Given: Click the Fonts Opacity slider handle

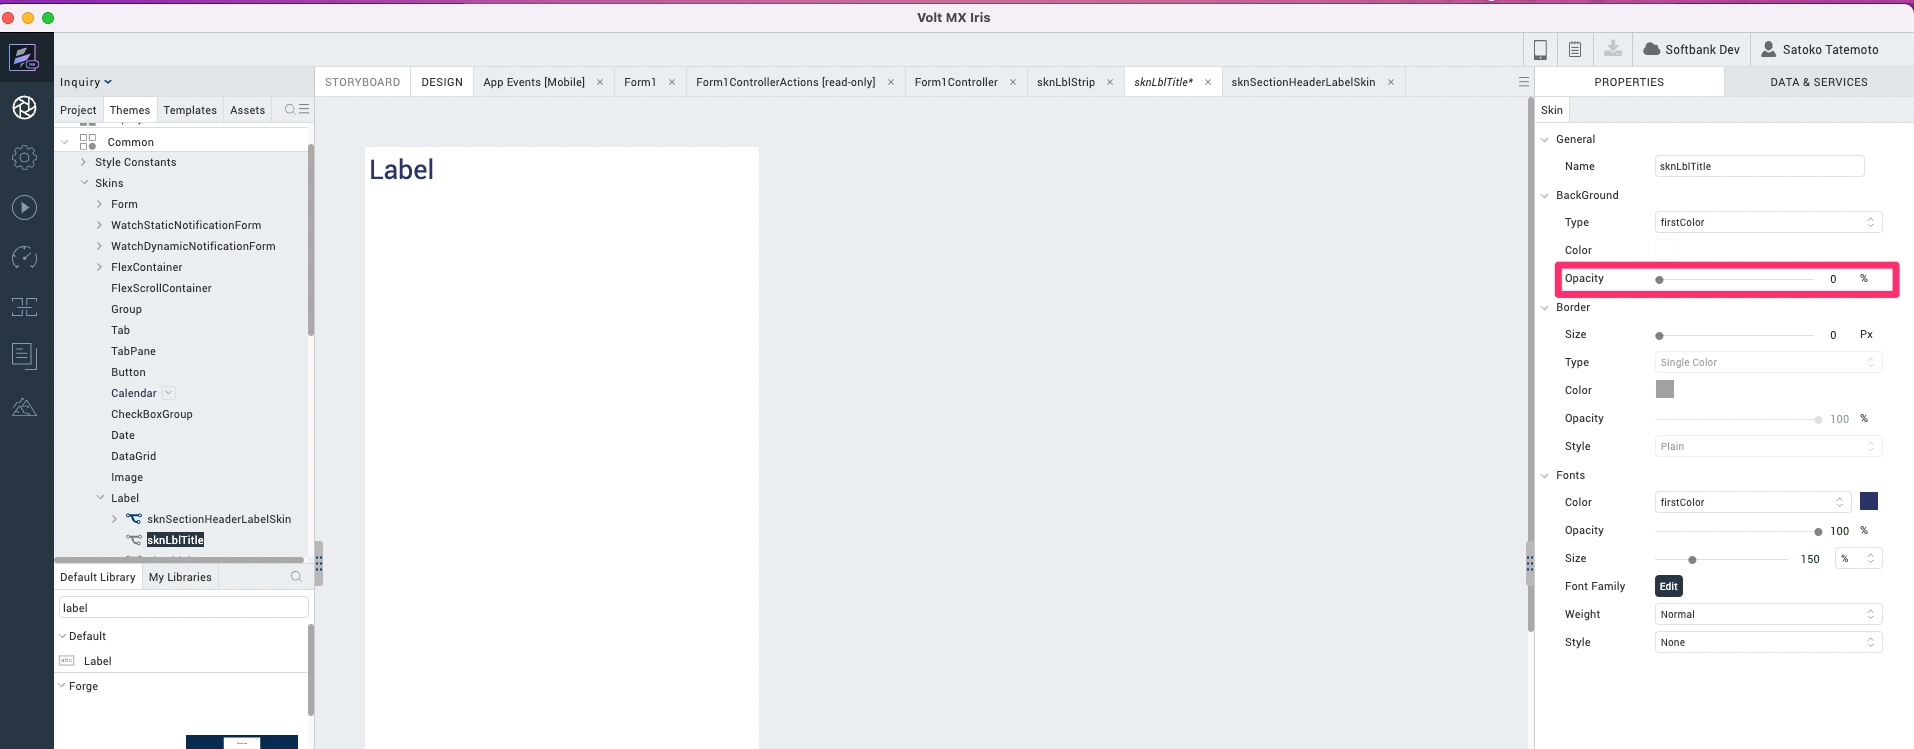Looking at the screenshot, I should (1818, 532).
